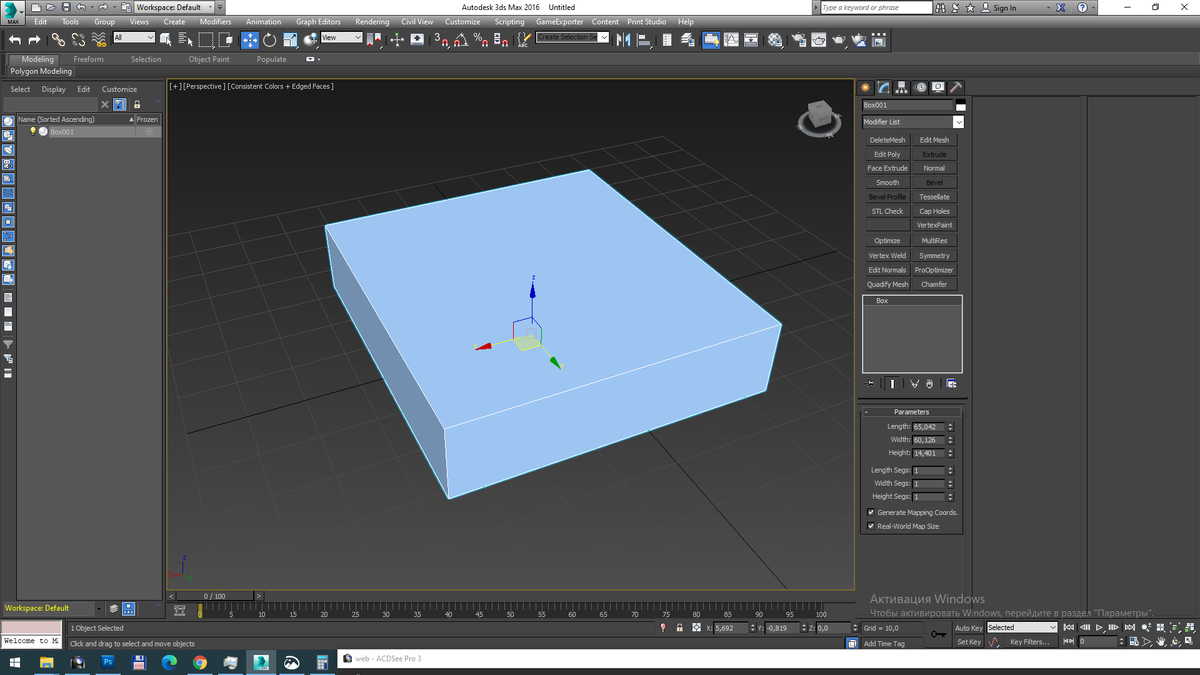Open the Schematic View icon
Screen dimensions: 1200x675
(751, 39)
